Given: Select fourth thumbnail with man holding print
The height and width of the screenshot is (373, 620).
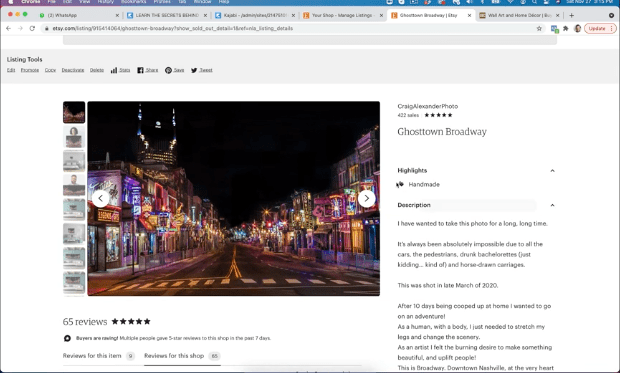Looking at the screenshot, I should 74,185.
